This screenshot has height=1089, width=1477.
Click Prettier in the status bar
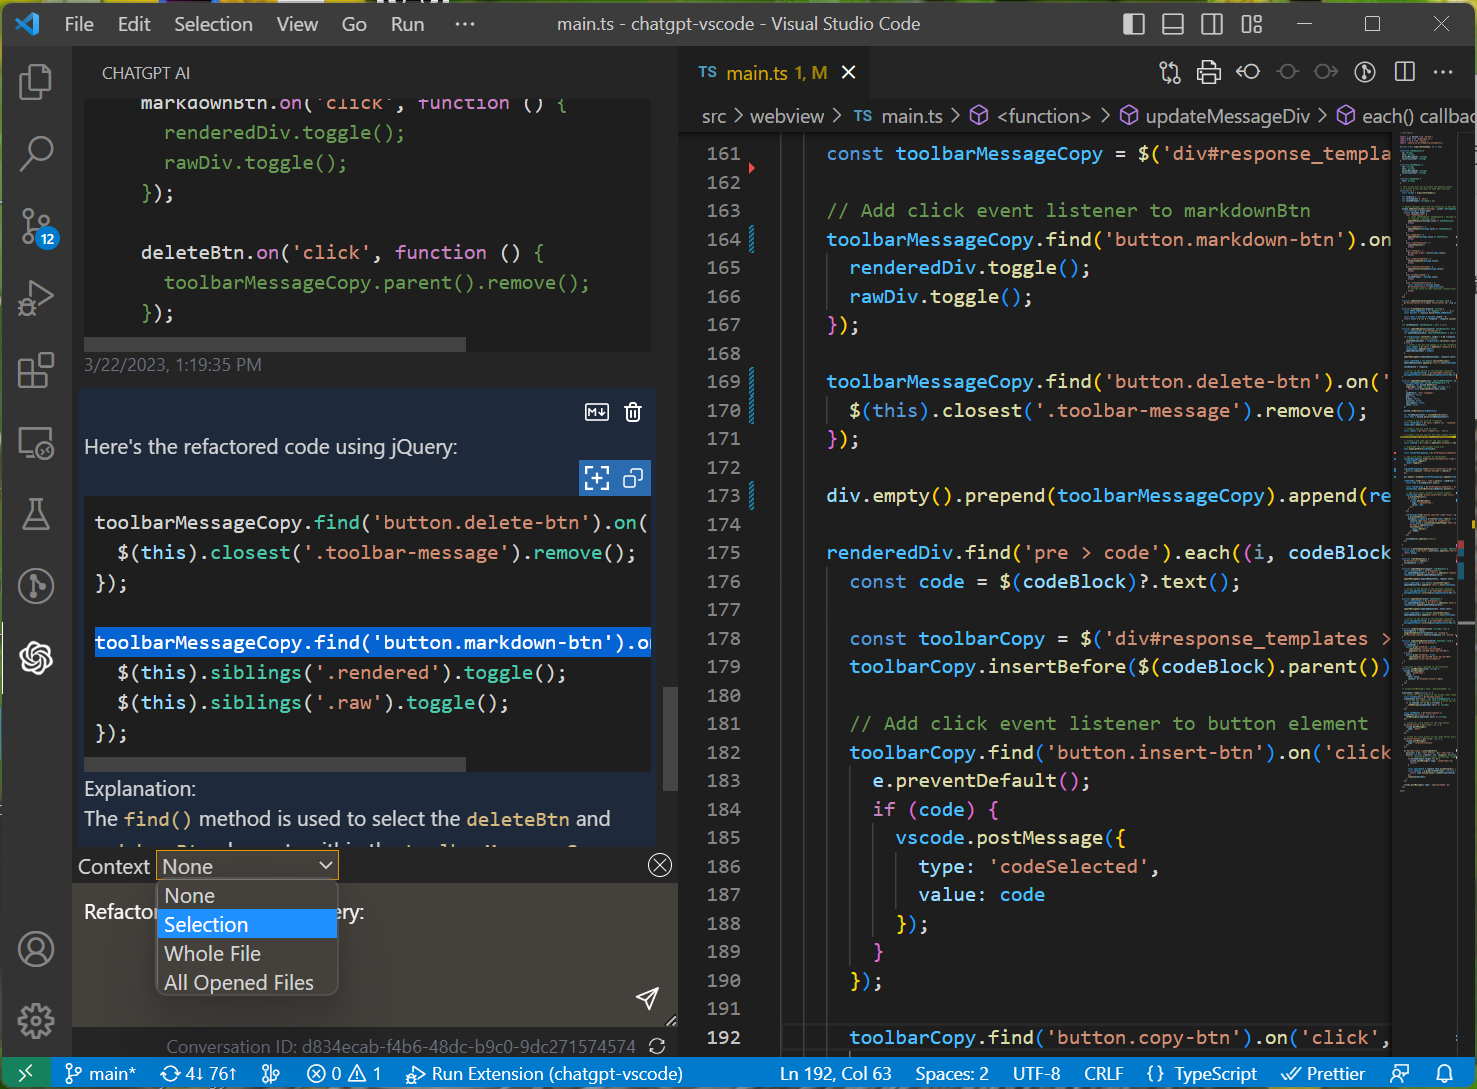coord(1323,1074)
